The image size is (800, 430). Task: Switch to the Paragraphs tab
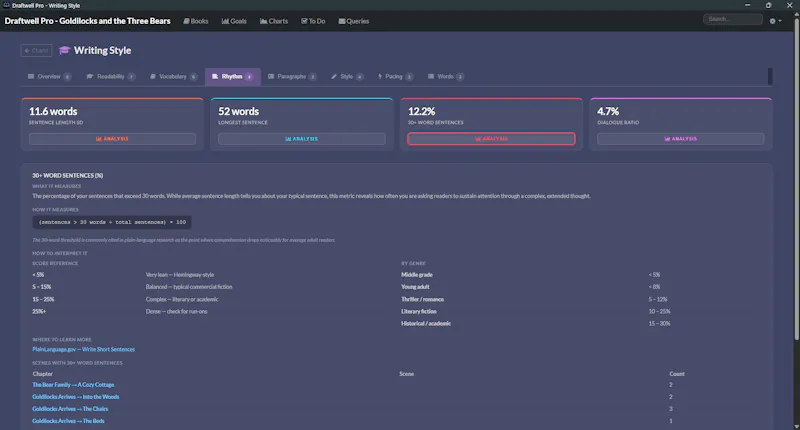coord(291,77)
